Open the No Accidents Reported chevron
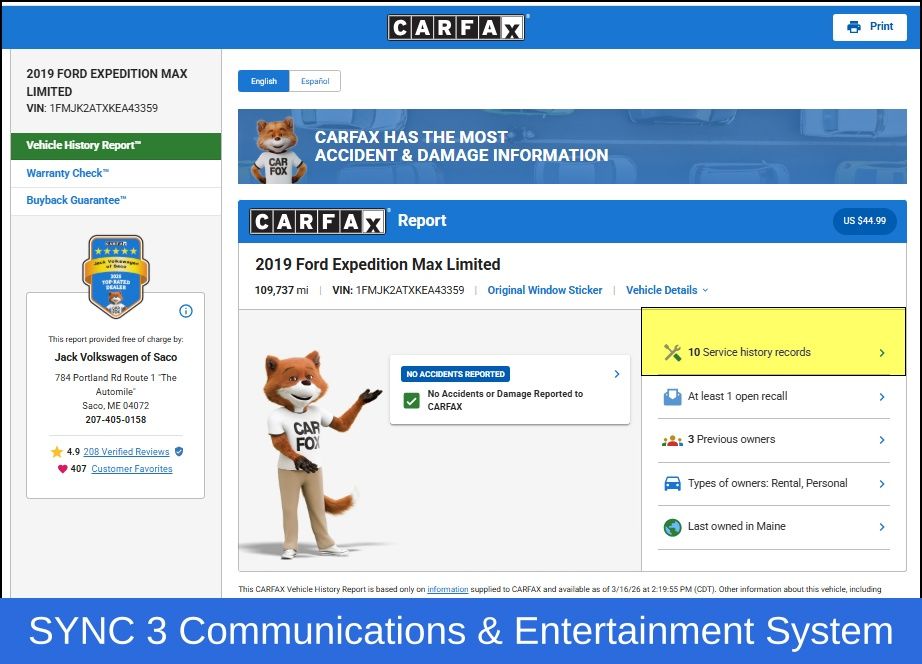Image resolution: width=922 pixels, height=664 pixels. tap(616, 374)
